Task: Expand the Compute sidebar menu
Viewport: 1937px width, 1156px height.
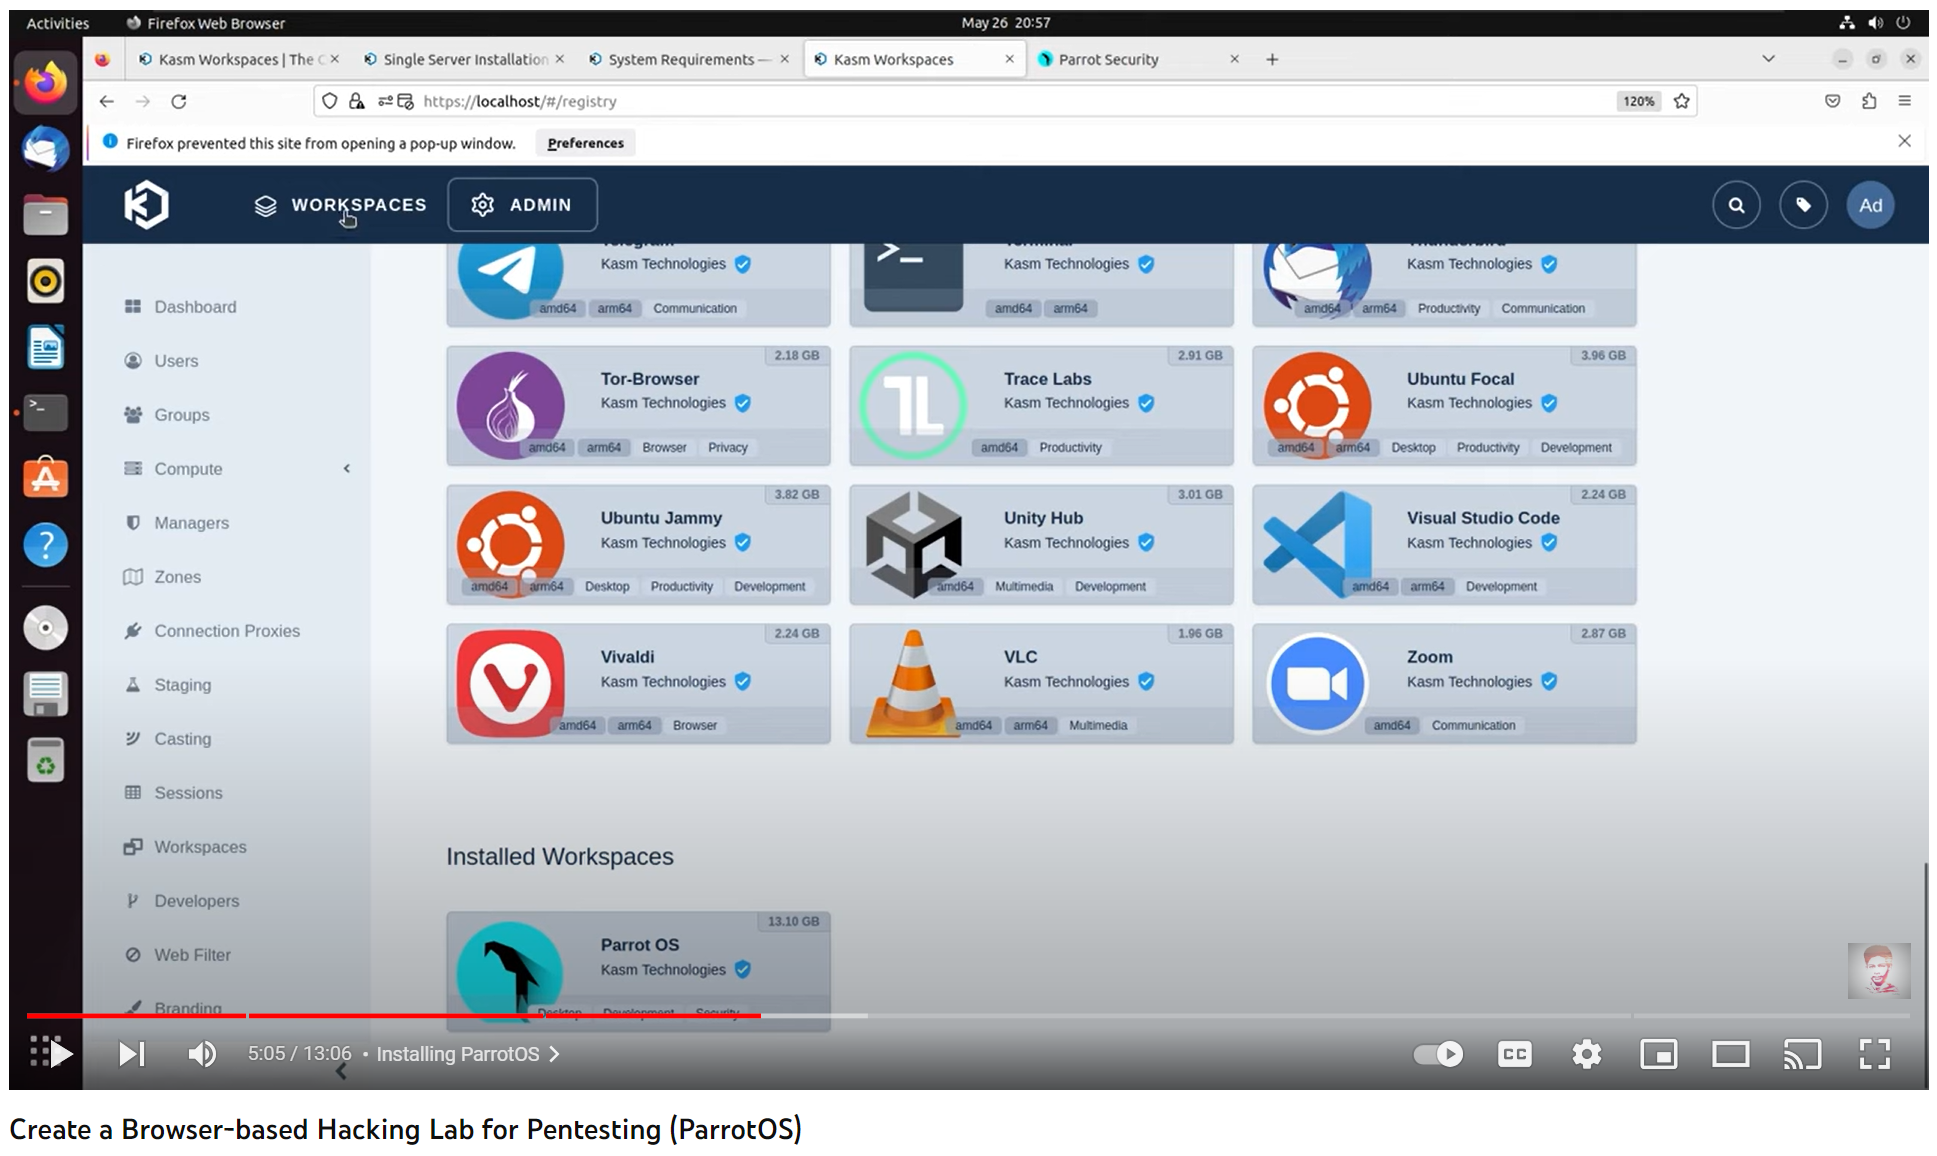Action: click(x=188, y=469)
